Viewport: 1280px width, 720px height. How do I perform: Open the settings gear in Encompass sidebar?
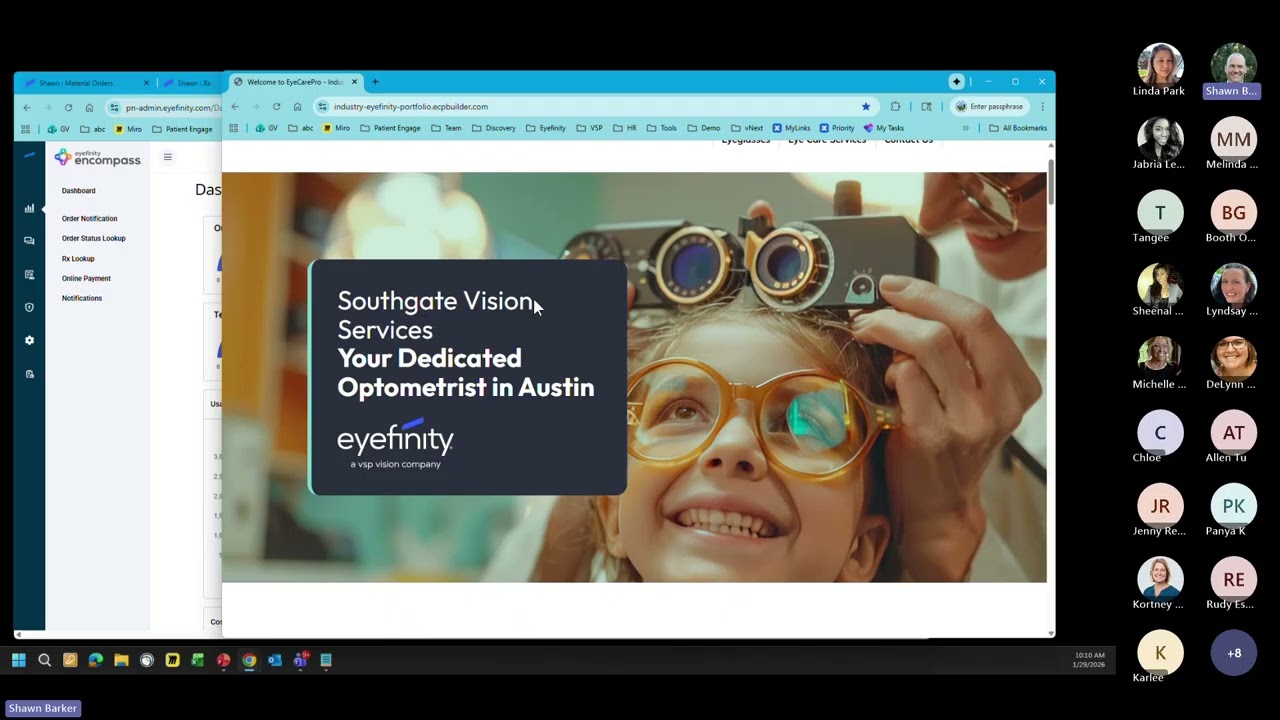point(29,341)
